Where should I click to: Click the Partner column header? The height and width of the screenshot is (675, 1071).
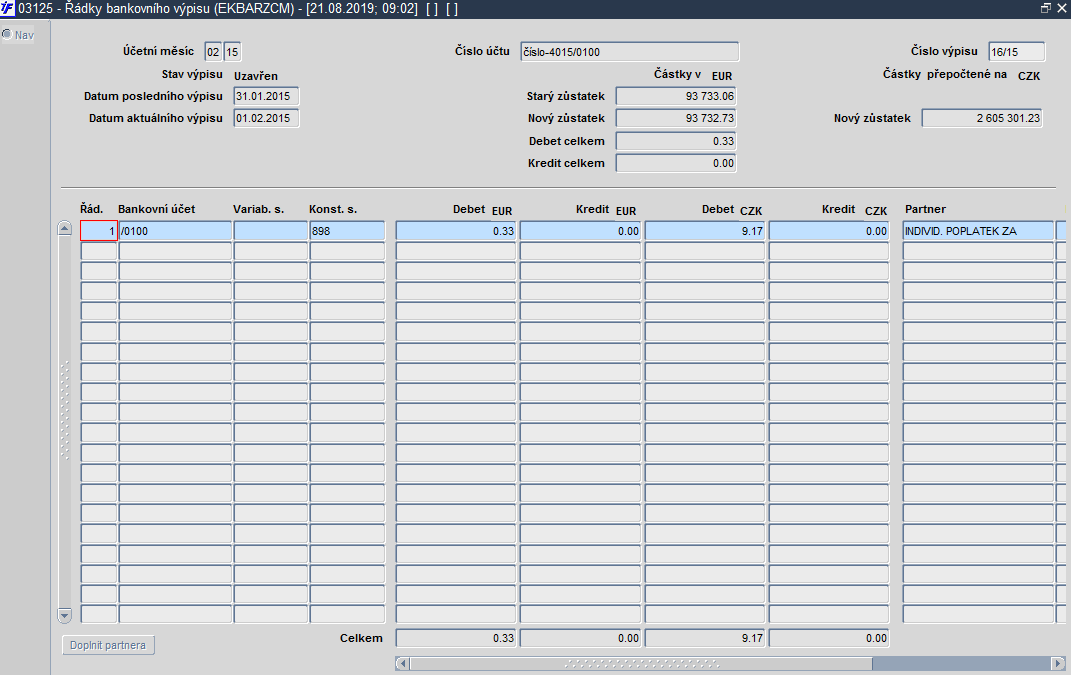click(x=926, y=209)
